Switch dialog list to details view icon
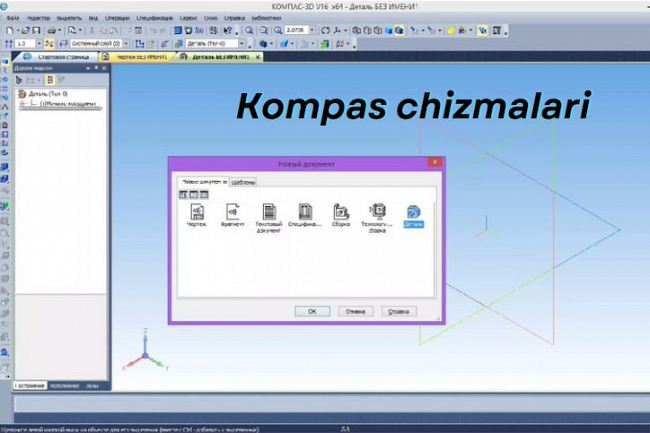This screenshot has width=650, height=433. pyautogui.click(x=204, y=194)
